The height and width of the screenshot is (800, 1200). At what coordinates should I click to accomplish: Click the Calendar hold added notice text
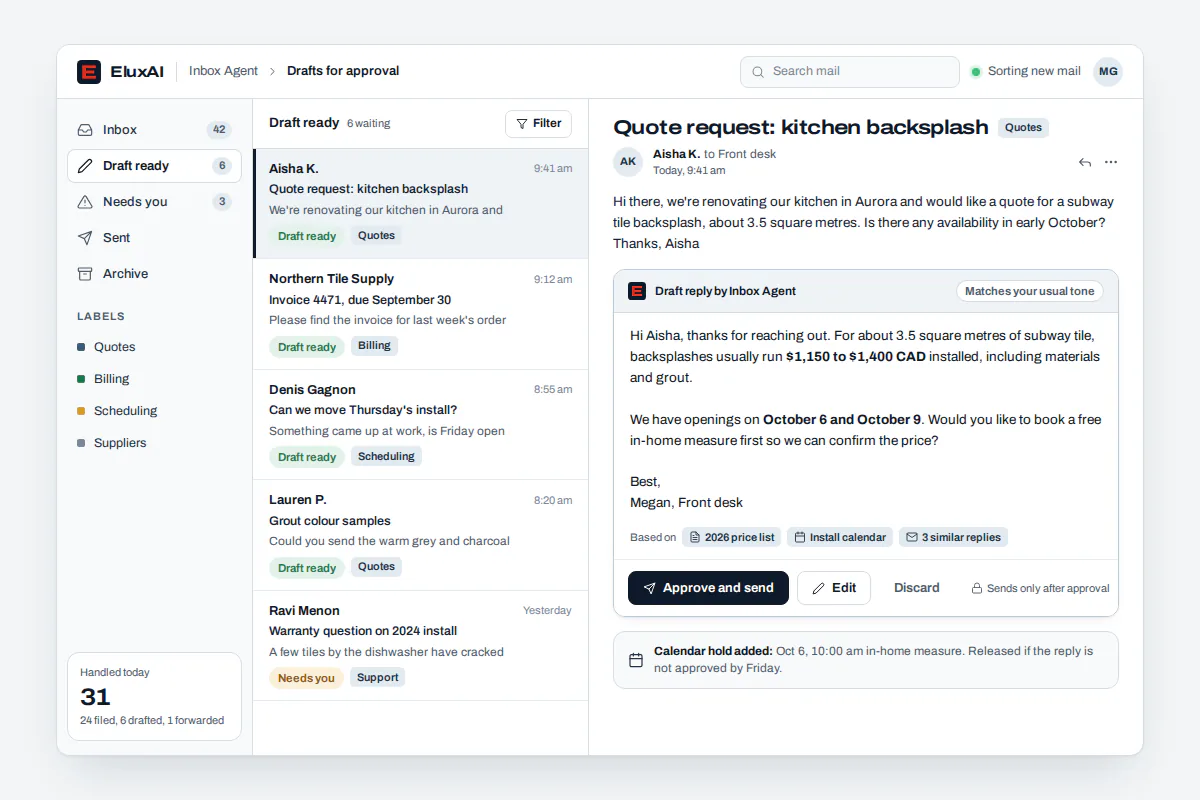(874, 659)
